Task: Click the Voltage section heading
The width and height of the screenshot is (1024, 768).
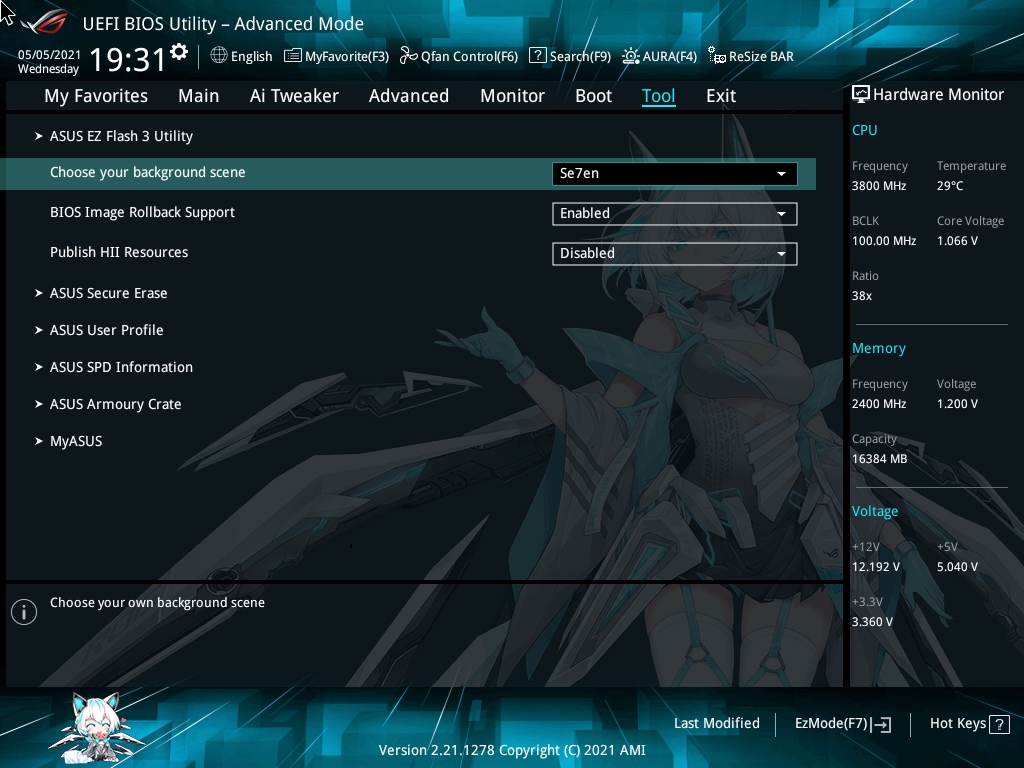Action: point(874,511)
